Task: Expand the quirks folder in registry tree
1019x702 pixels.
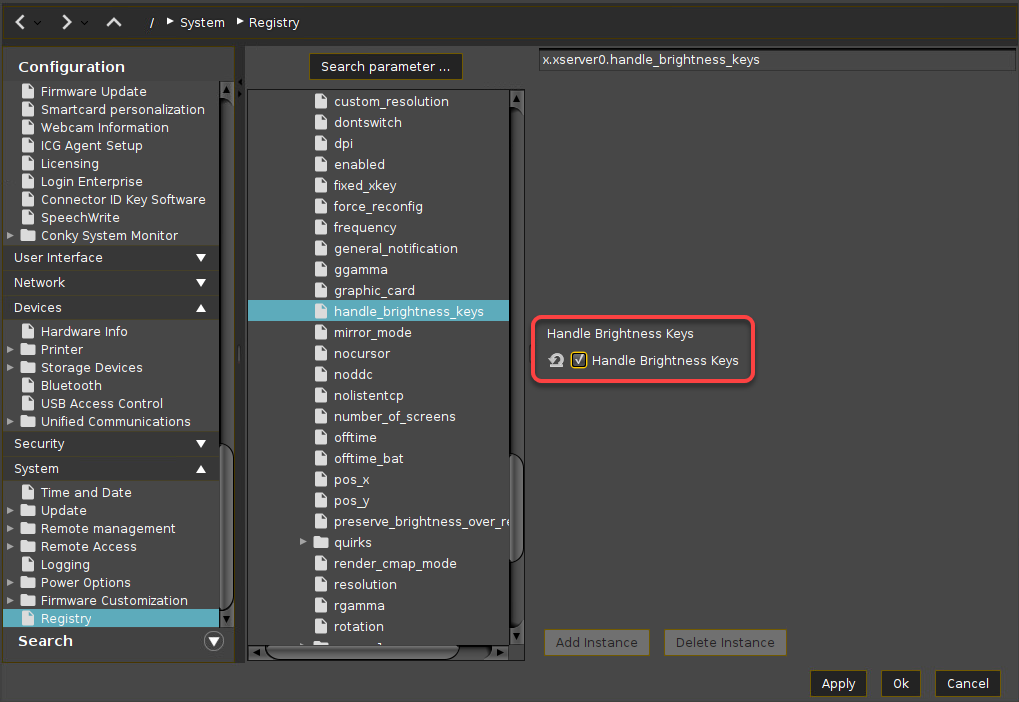Action: coord(303,542)
